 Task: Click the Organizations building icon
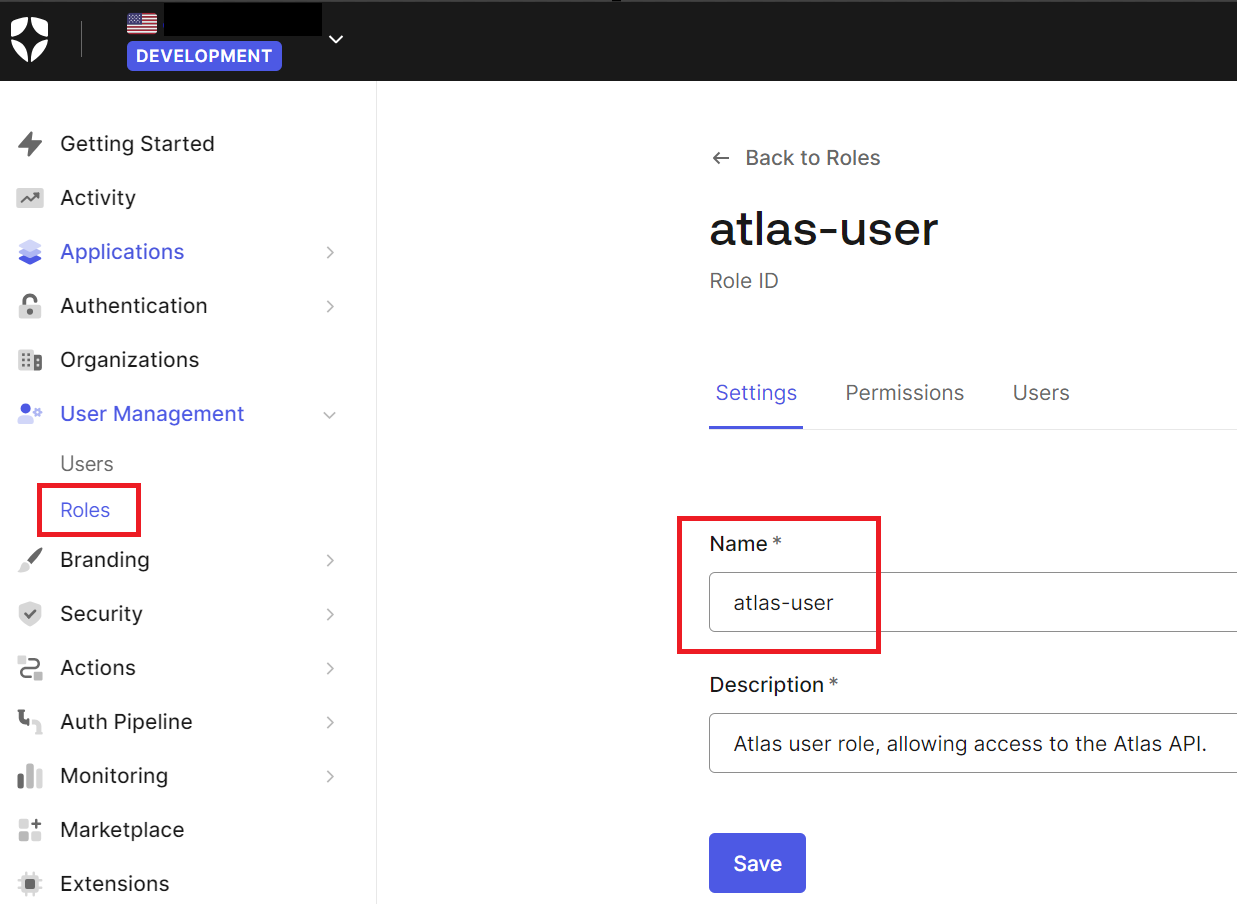(30, 360)
